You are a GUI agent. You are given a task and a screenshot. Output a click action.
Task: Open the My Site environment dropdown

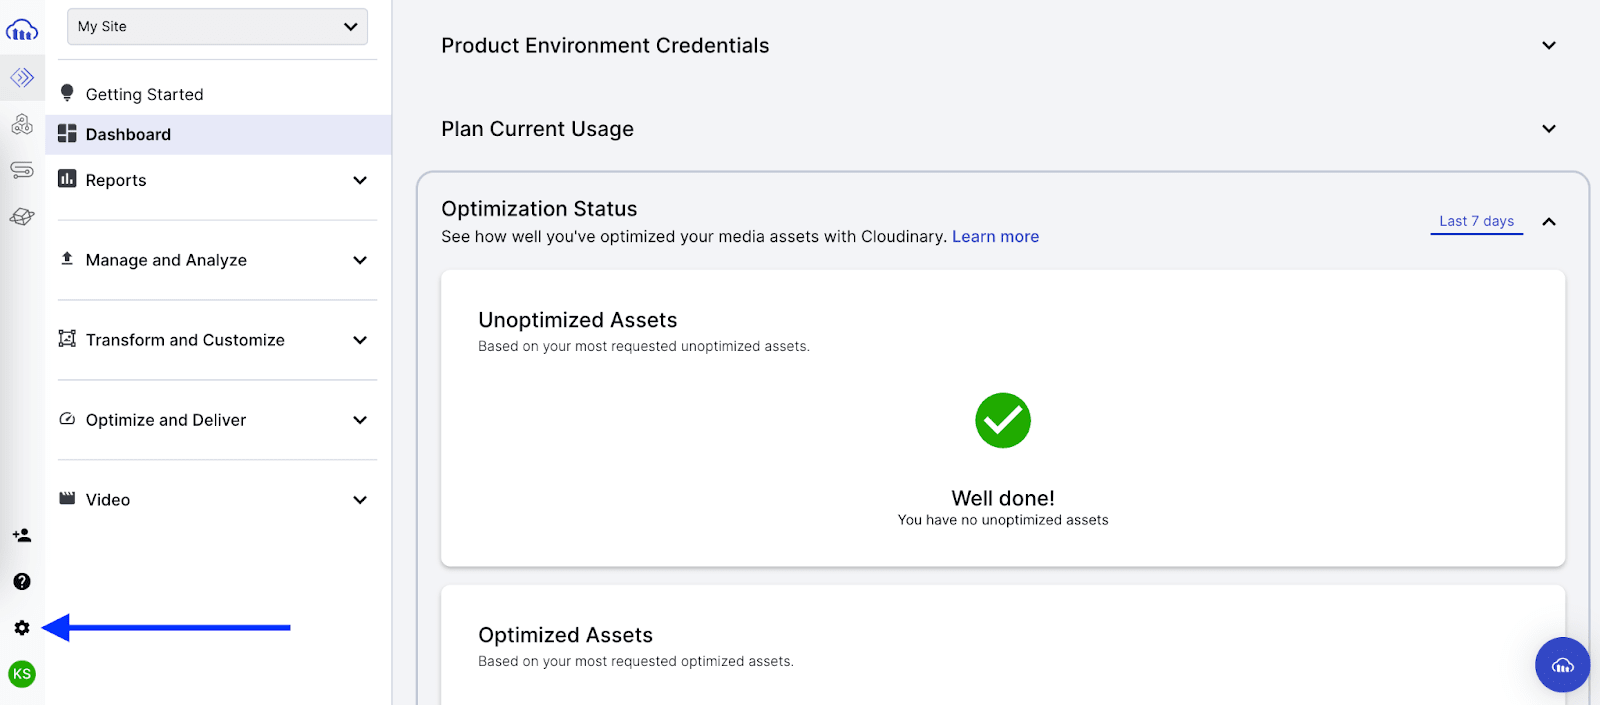click(217, 27)
